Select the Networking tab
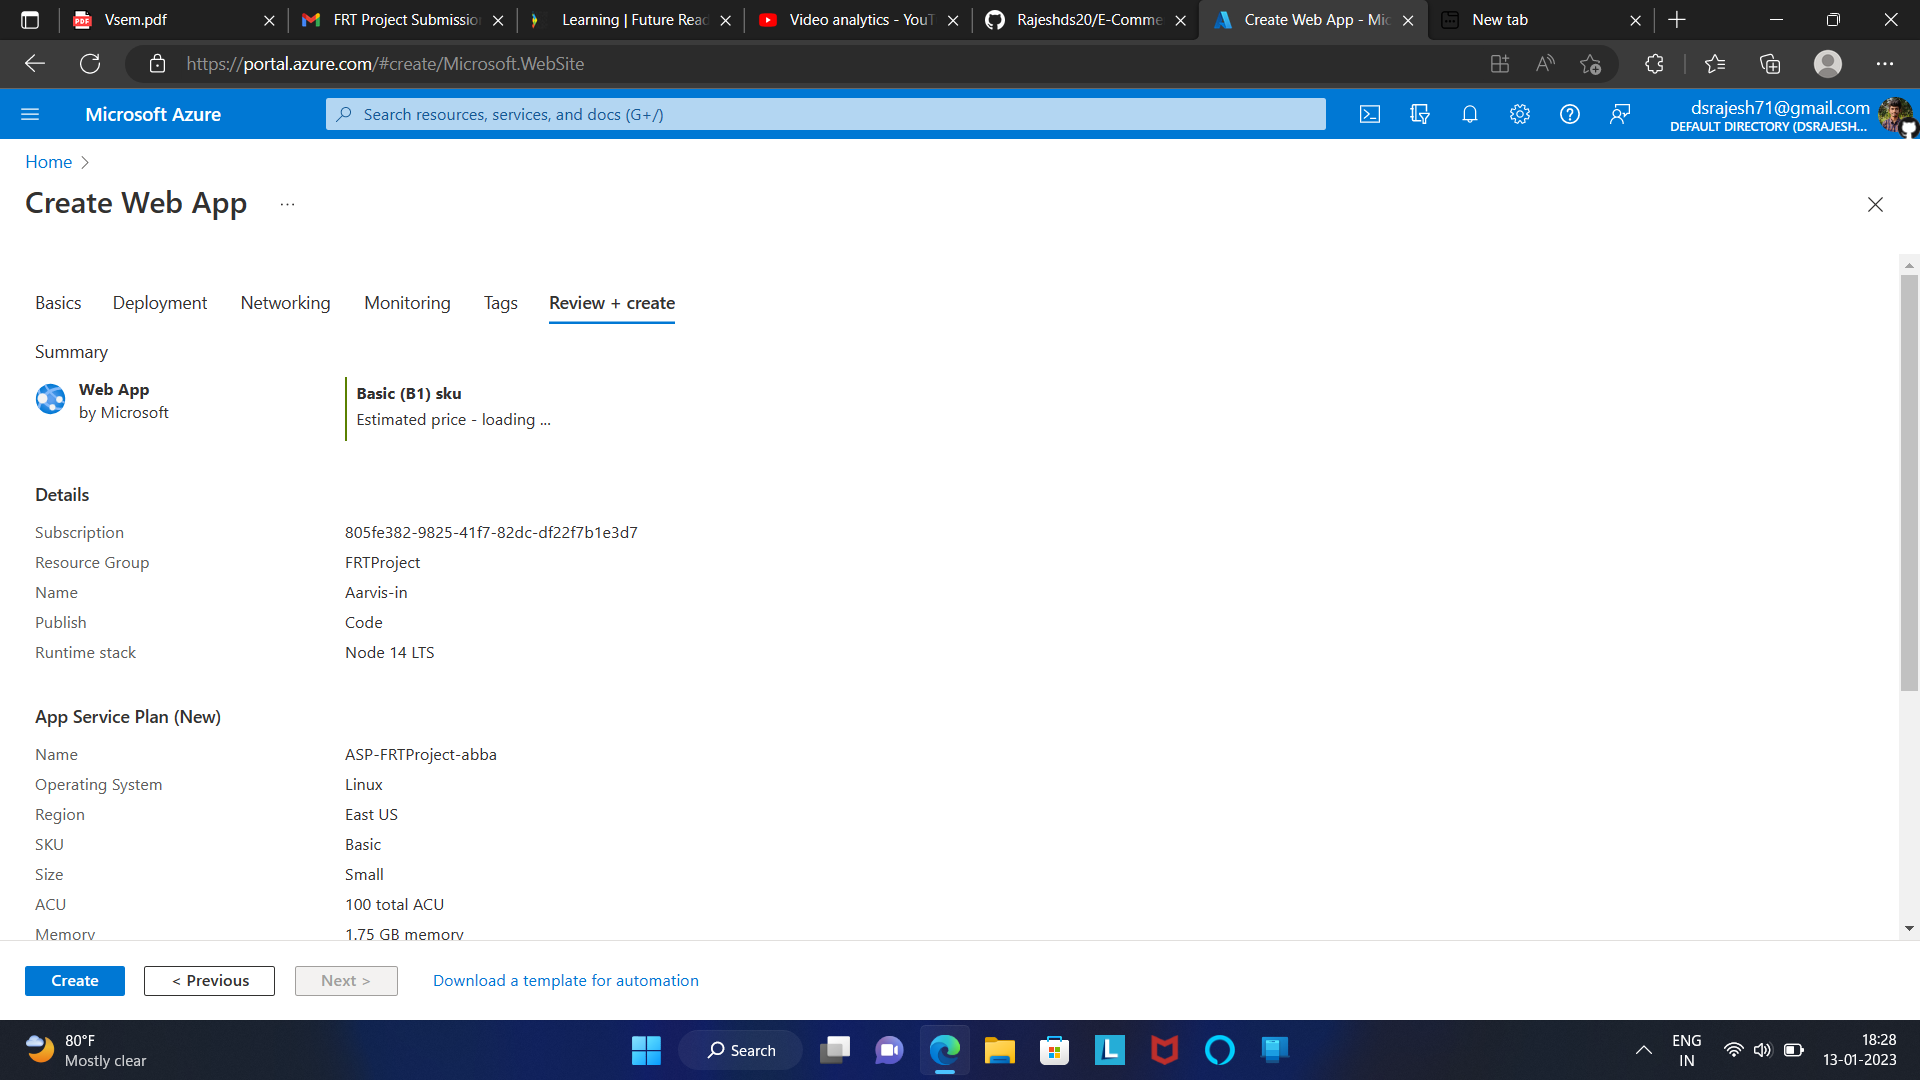The height and width of the screenshot is (1080, 1920). pyautogui.click(x=285, y=303)
